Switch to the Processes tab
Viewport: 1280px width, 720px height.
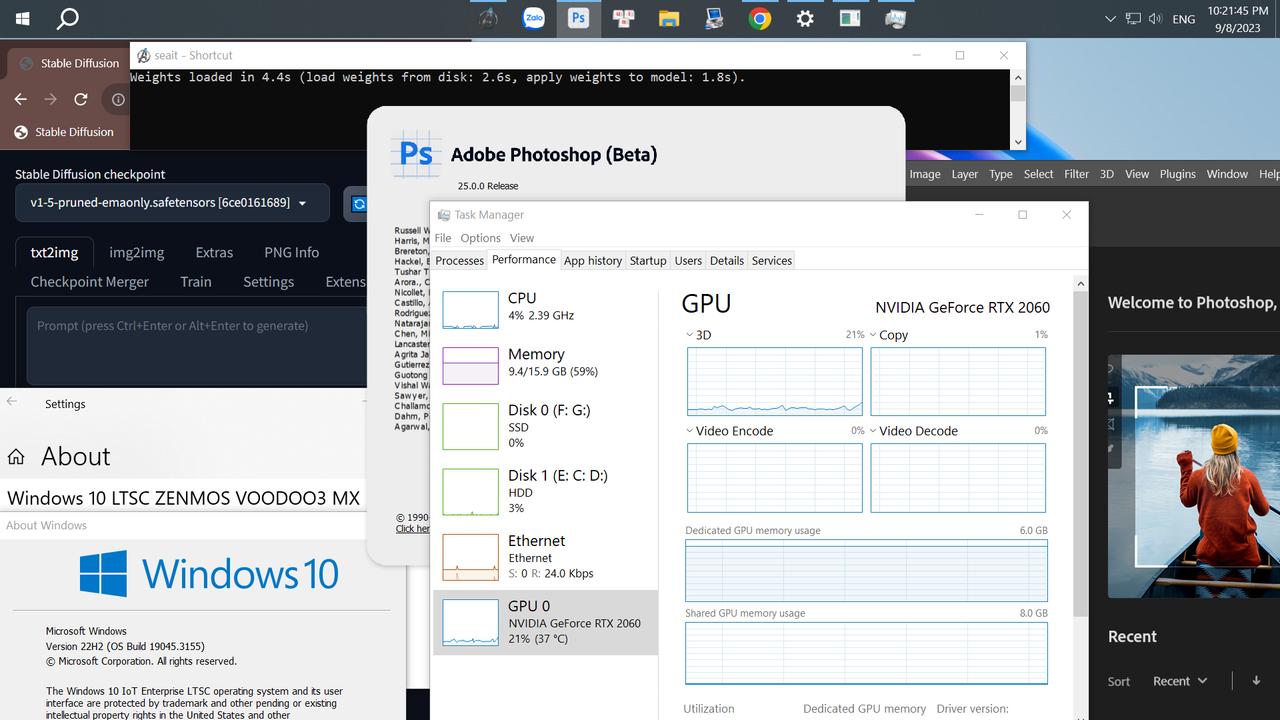pyautogui.click(x=460, y=261)
